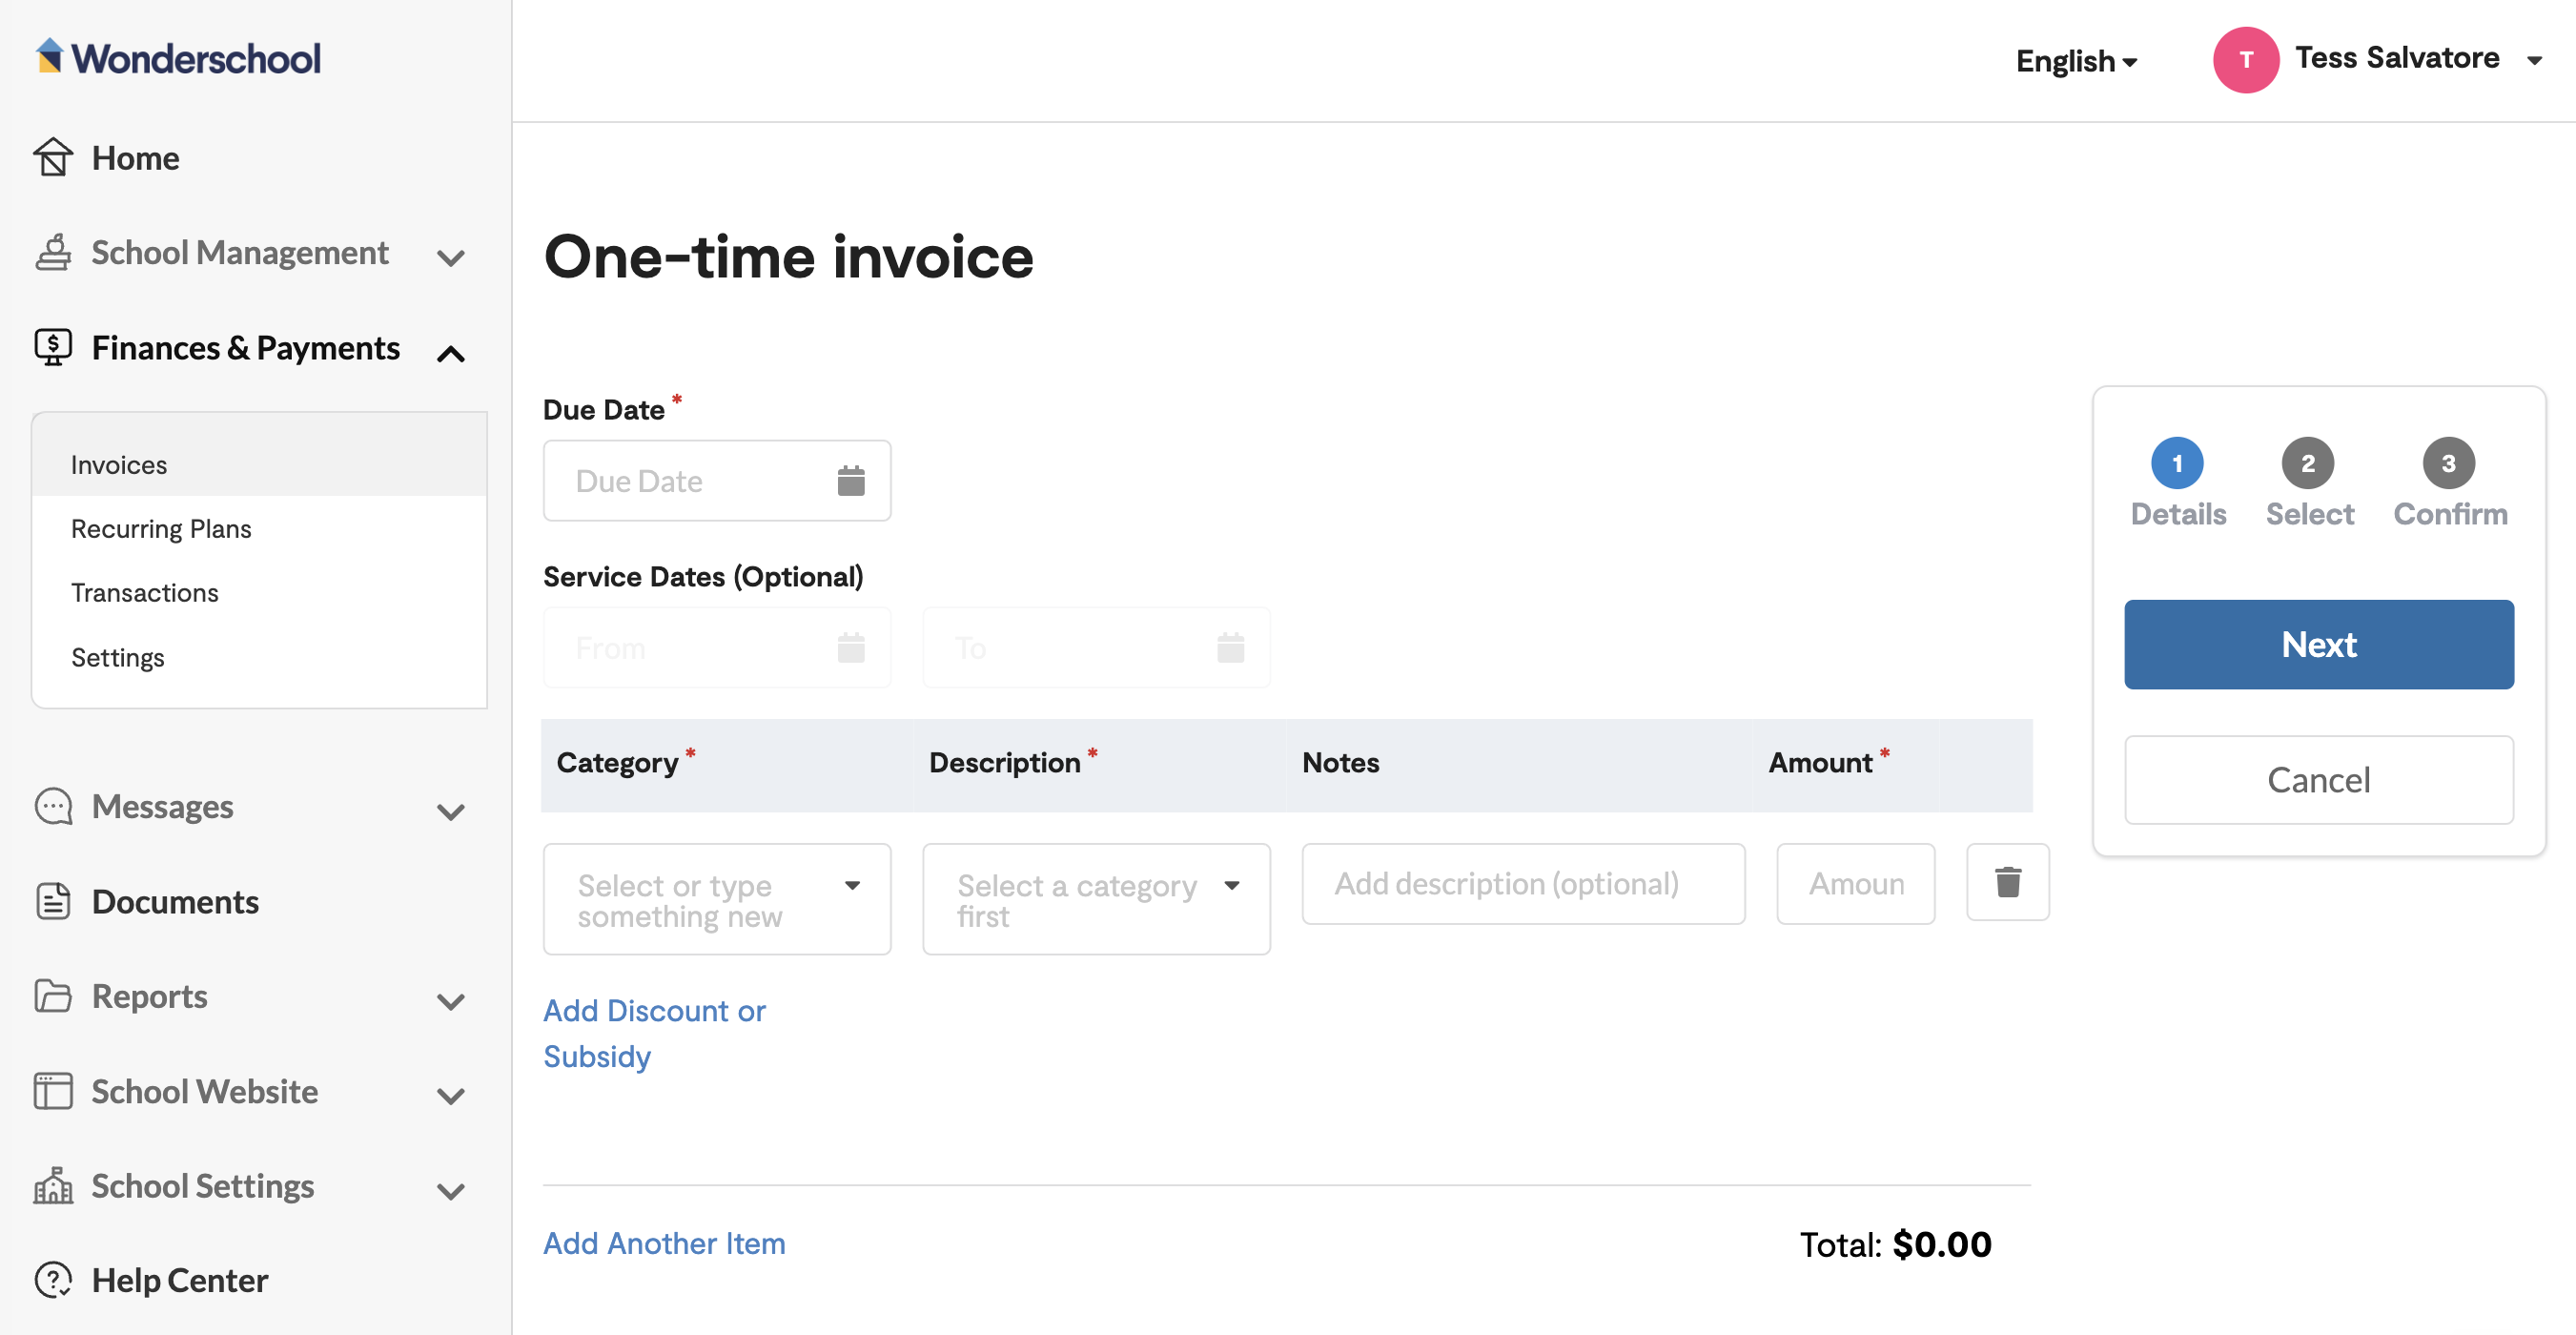Click the Home house icon
This screenshot has width=2576, height=1335.
tap(53, 157)
